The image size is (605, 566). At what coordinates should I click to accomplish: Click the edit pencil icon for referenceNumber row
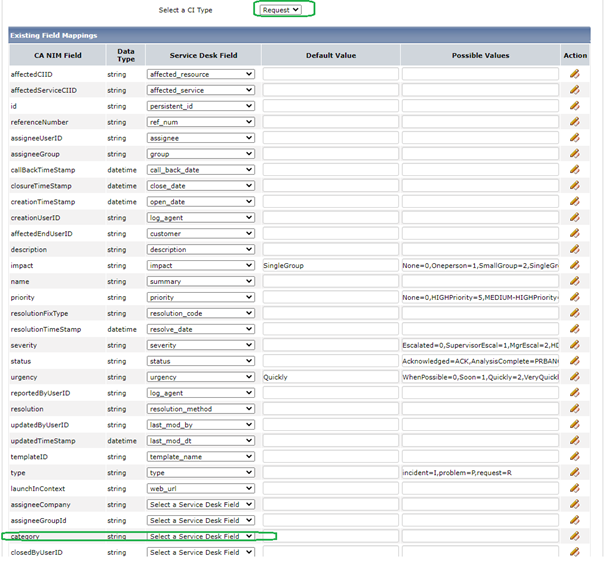tap(574, 122)
